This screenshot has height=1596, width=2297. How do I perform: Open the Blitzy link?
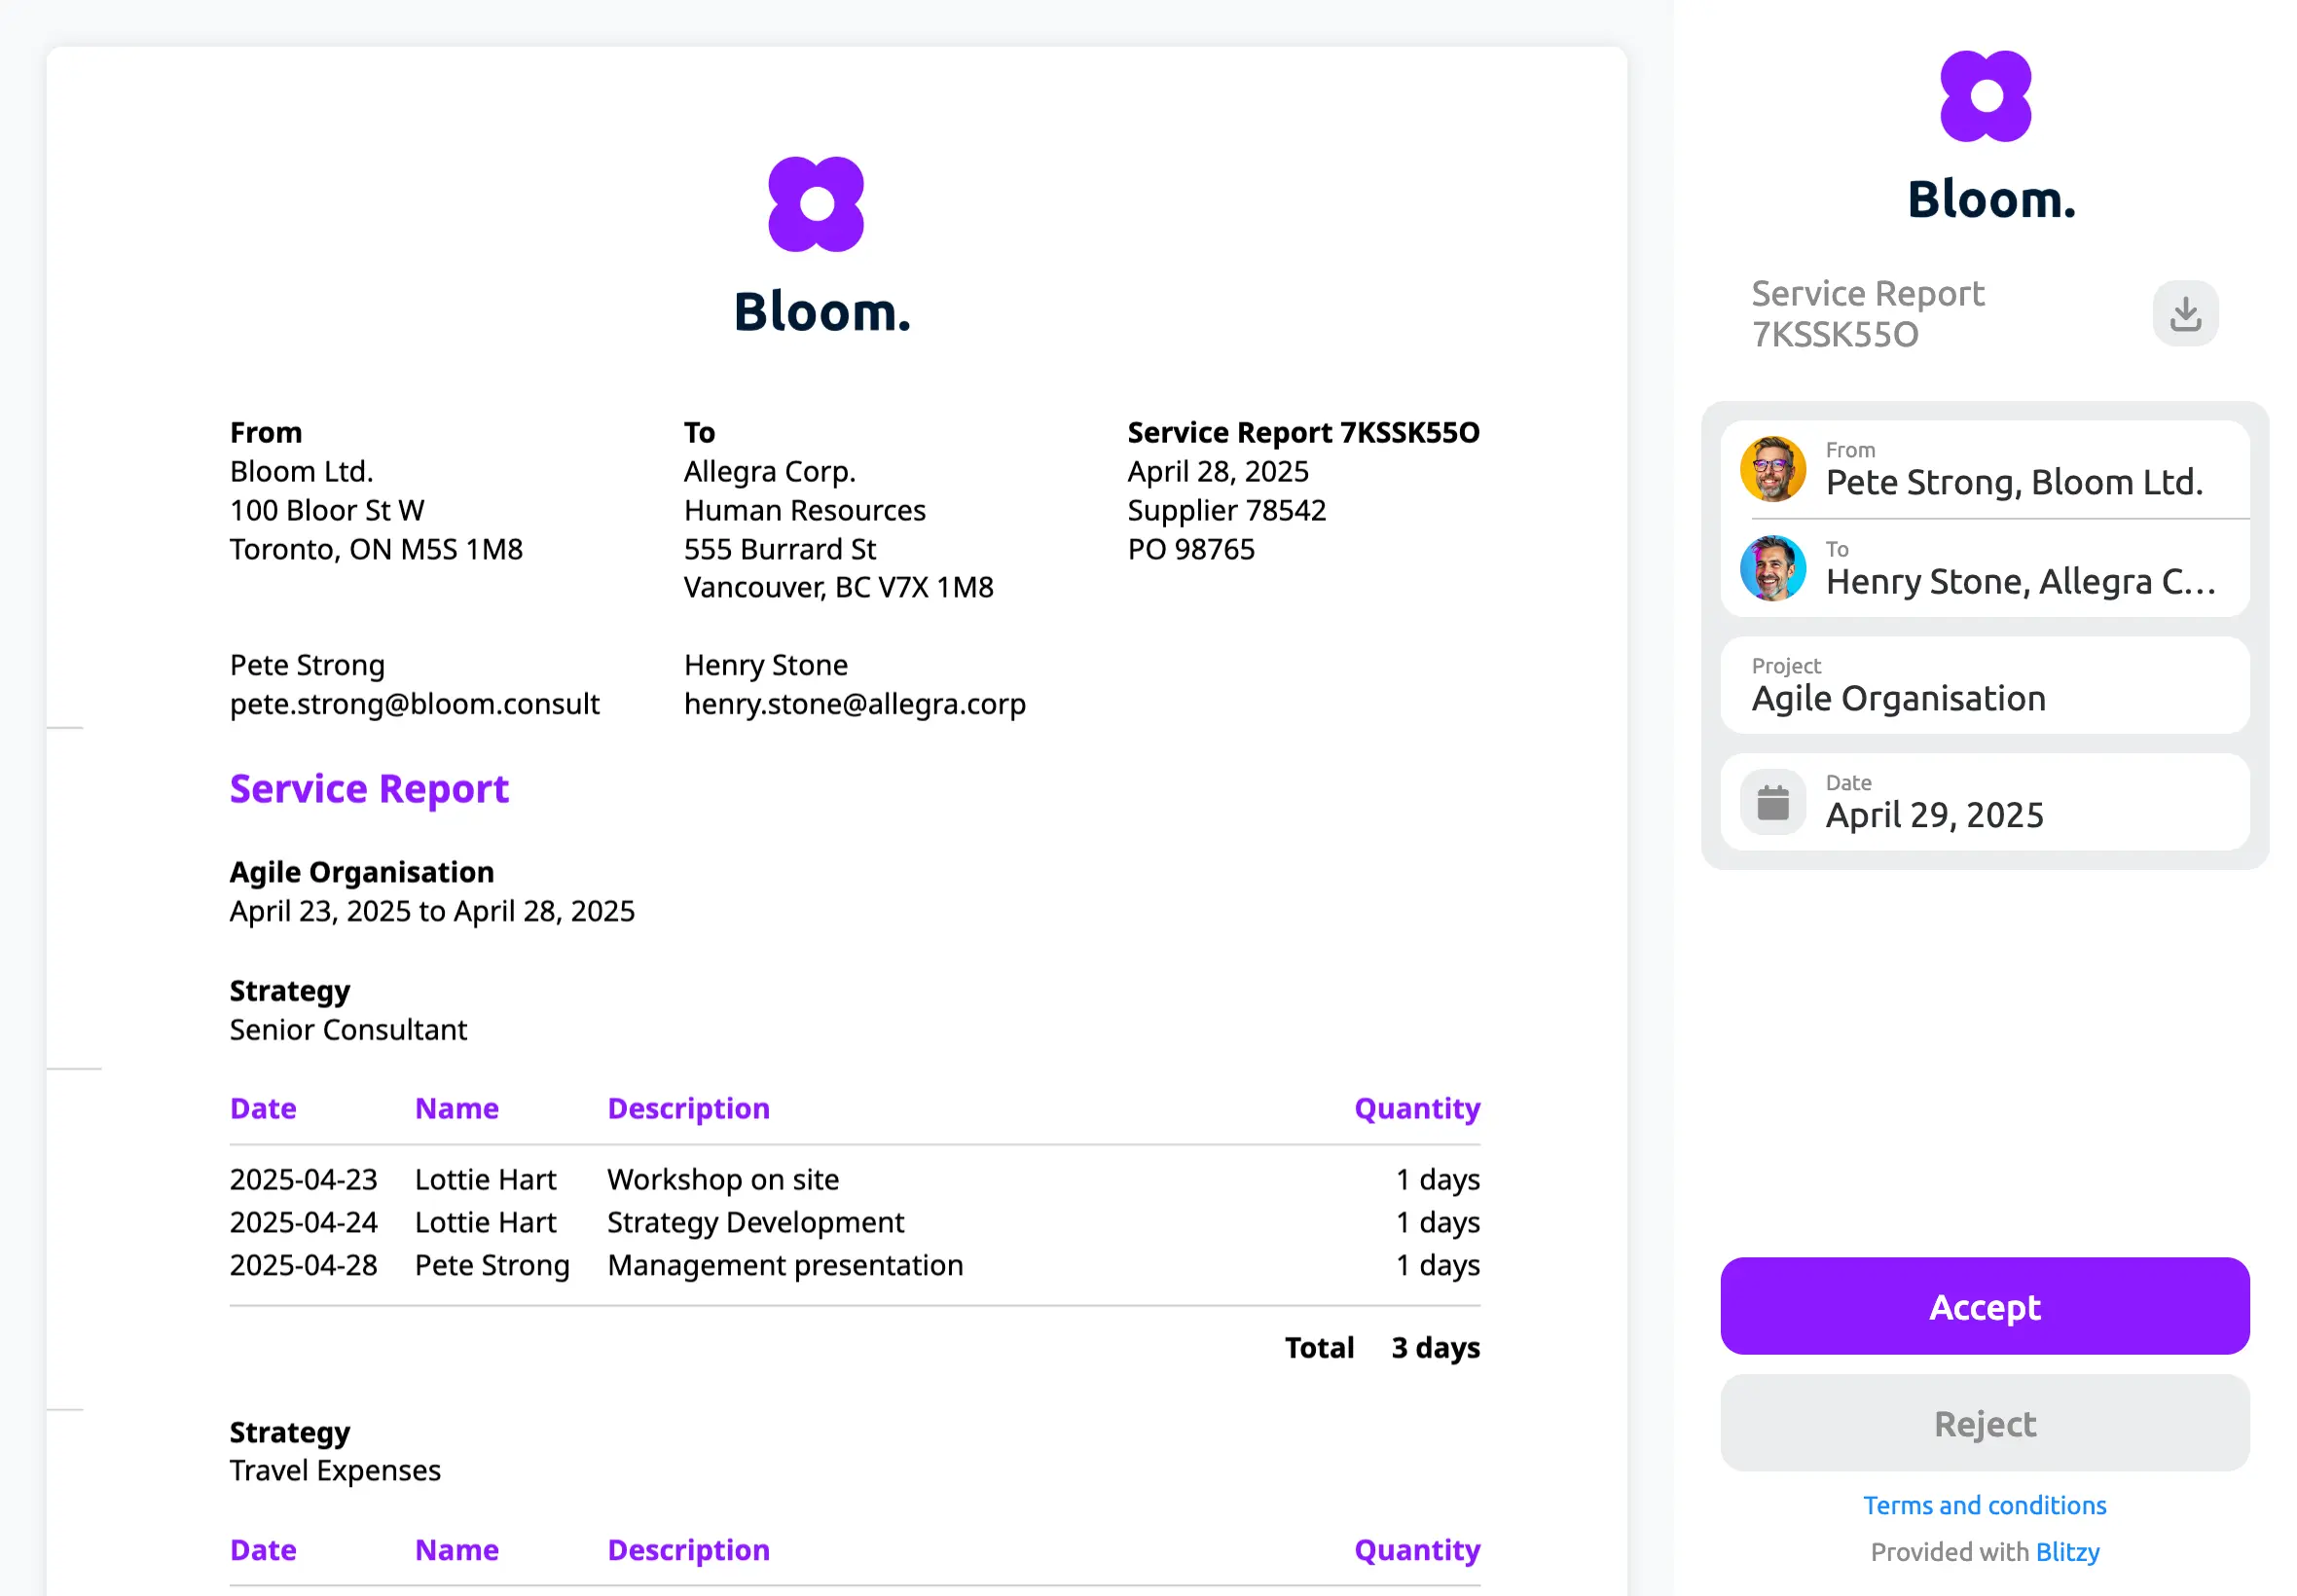(2067, 1552)
